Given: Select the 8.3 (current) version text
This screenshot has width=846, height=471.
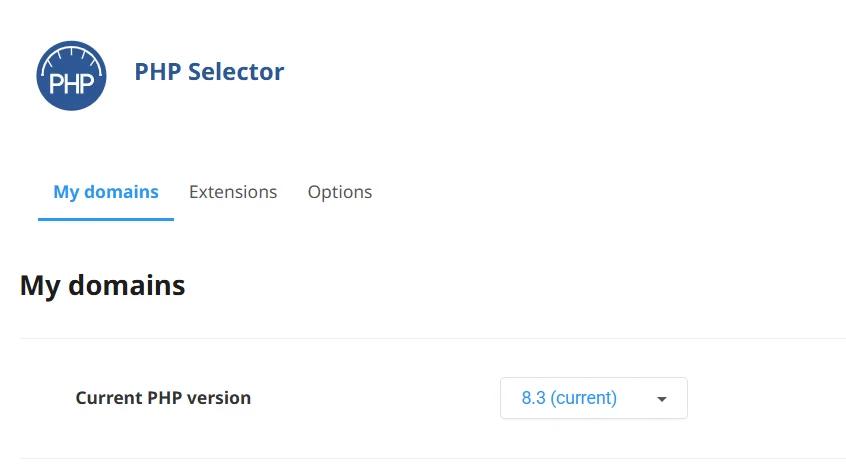Looking at the screenshot, I should [569, 398].
